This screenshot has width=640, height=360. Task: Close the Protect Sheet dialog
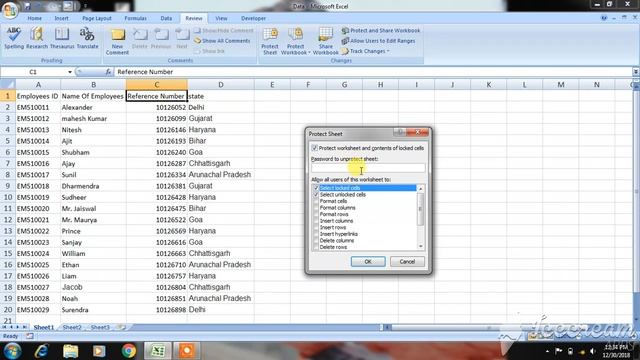click(418, 133)
